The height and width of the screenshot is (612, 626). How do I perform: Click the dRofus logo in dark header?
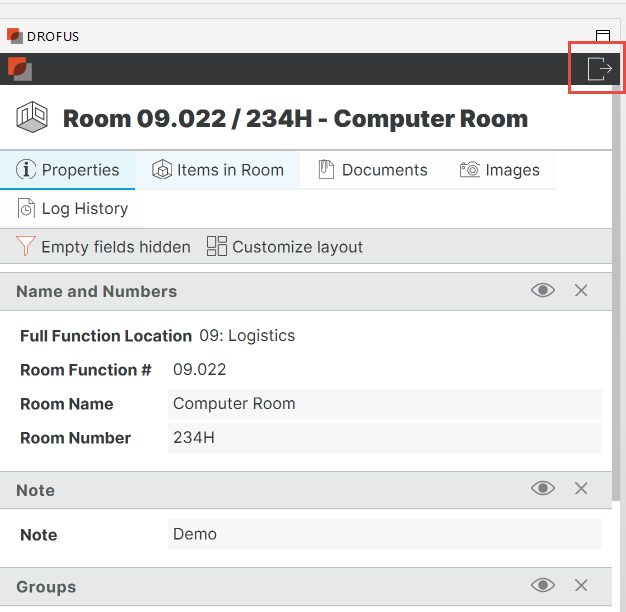(x=20, y=69)
